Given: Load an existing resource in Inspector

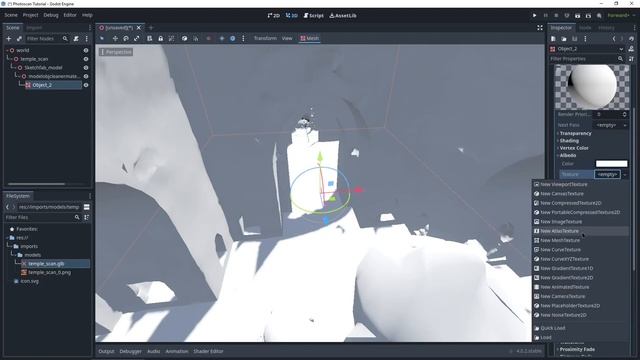Looking at the screenshot, I should pyautogui.click(x=564, y=39).
